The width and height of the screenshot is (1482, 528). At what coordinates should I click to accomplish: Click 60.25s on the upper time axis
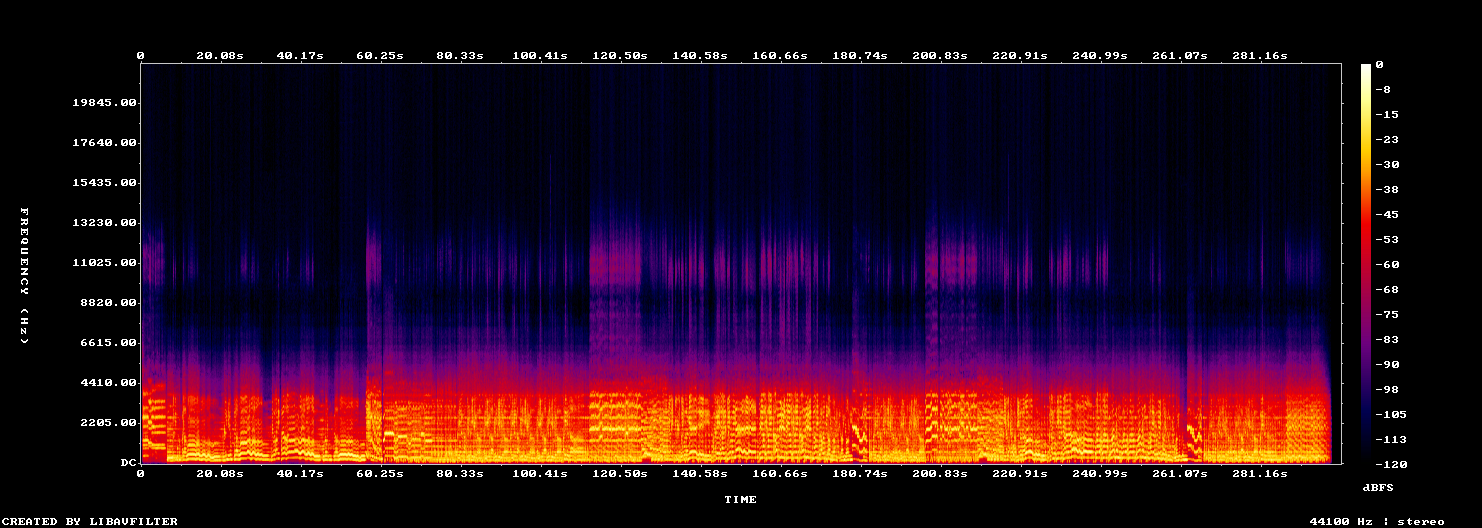(380, 56)
